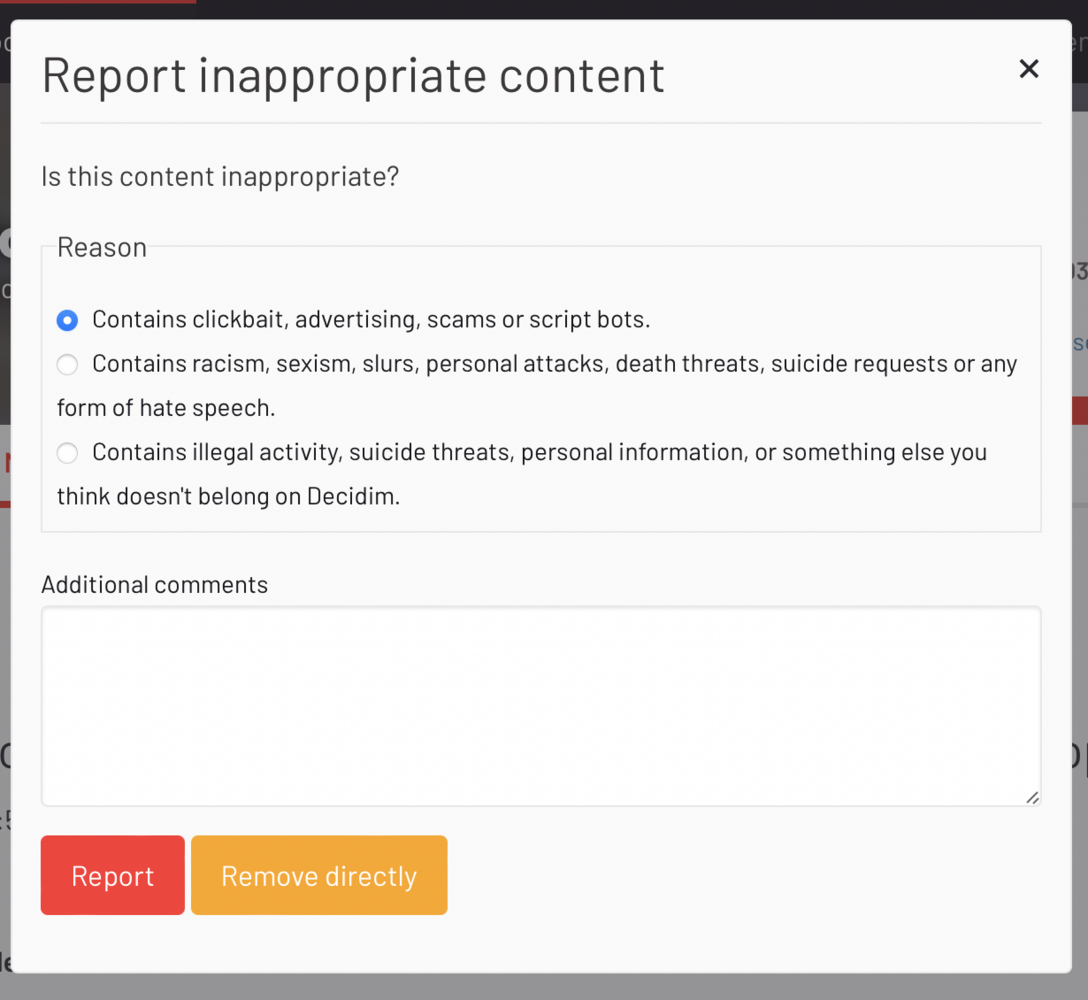Image resolution: width=1088 pixels, height=1000 pixels.
Task: Select the clickbait and advertising radio button
Action: [67, 320]
